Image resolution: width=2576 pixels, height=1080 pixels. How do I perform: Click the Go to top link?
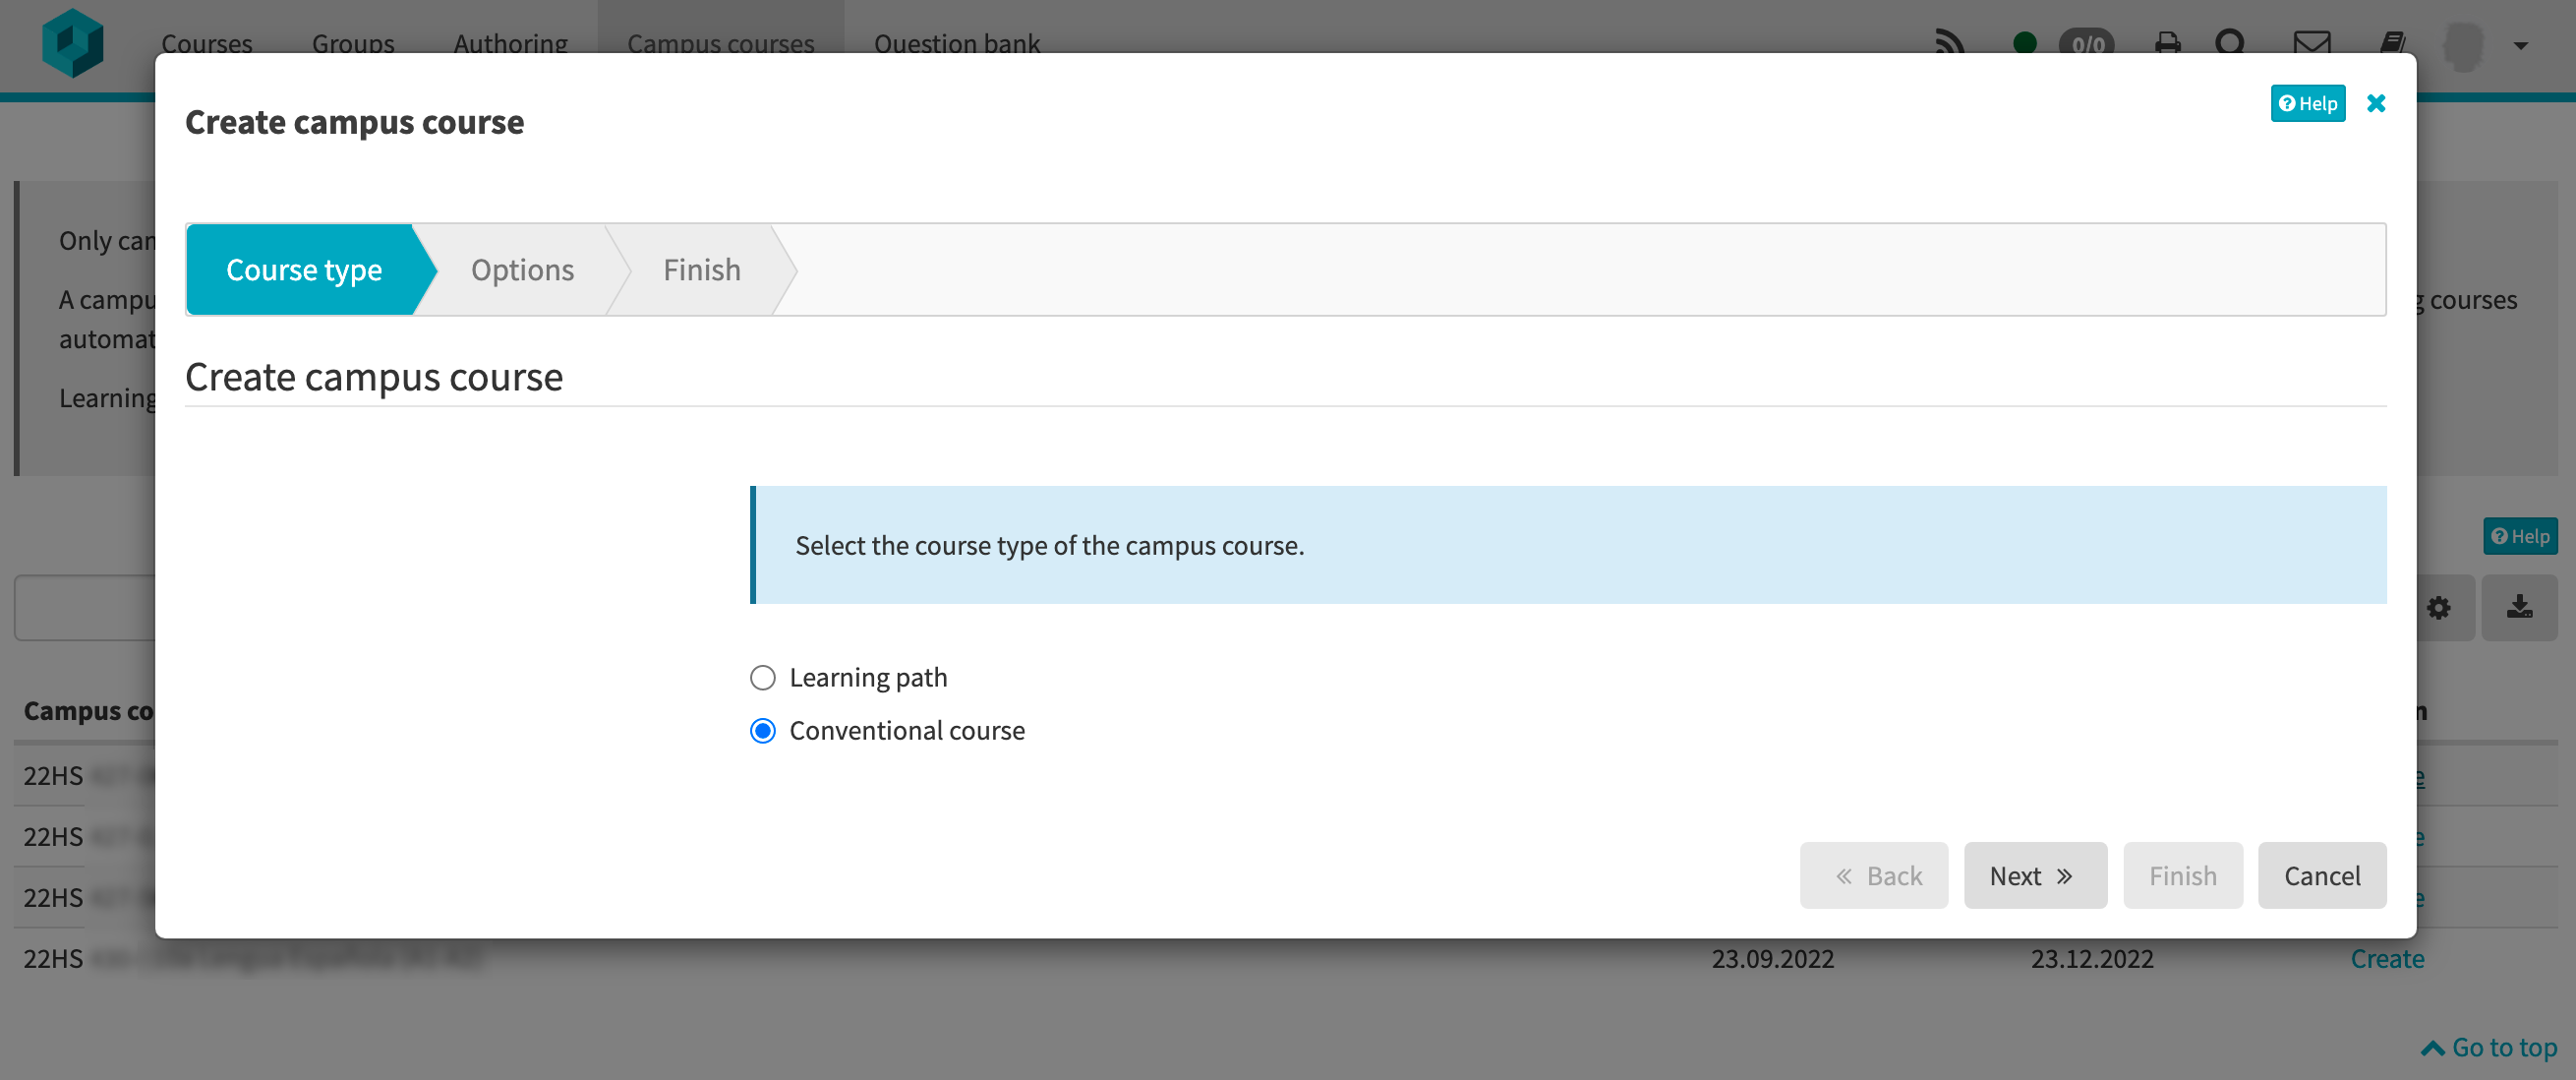[2489, 1047]
